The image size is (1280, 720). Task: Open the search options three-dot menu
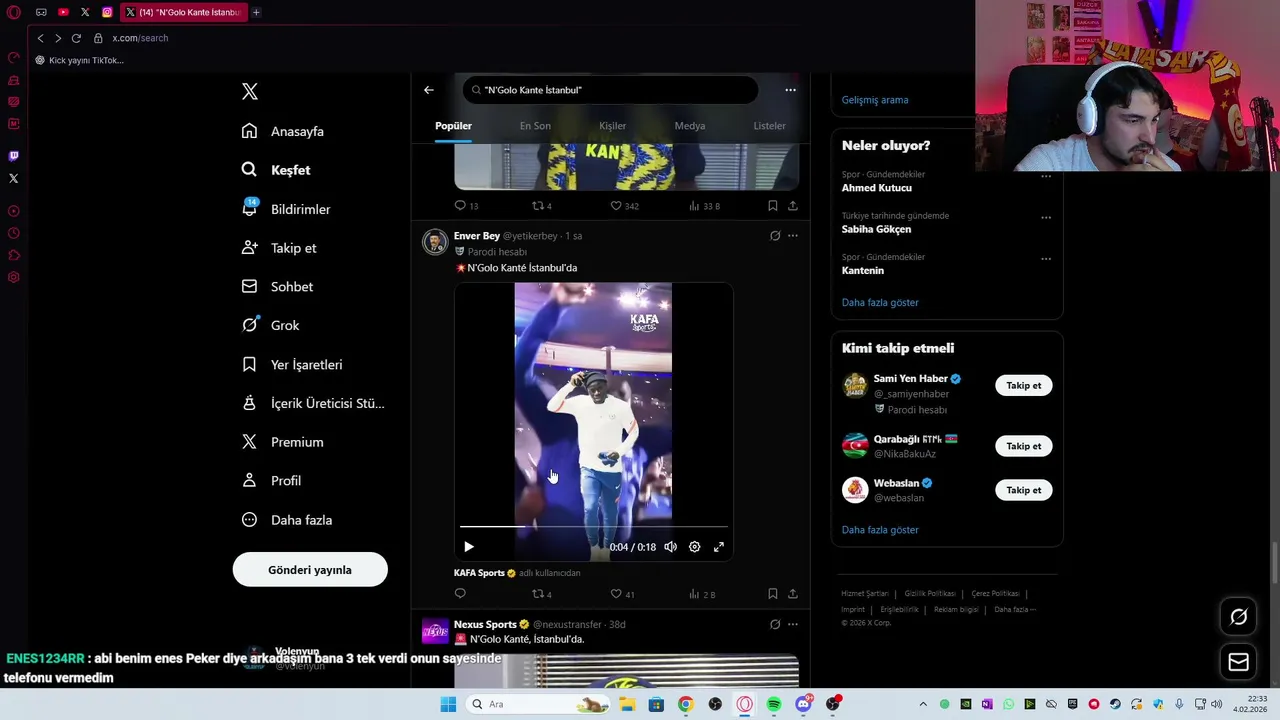(790, 90)
